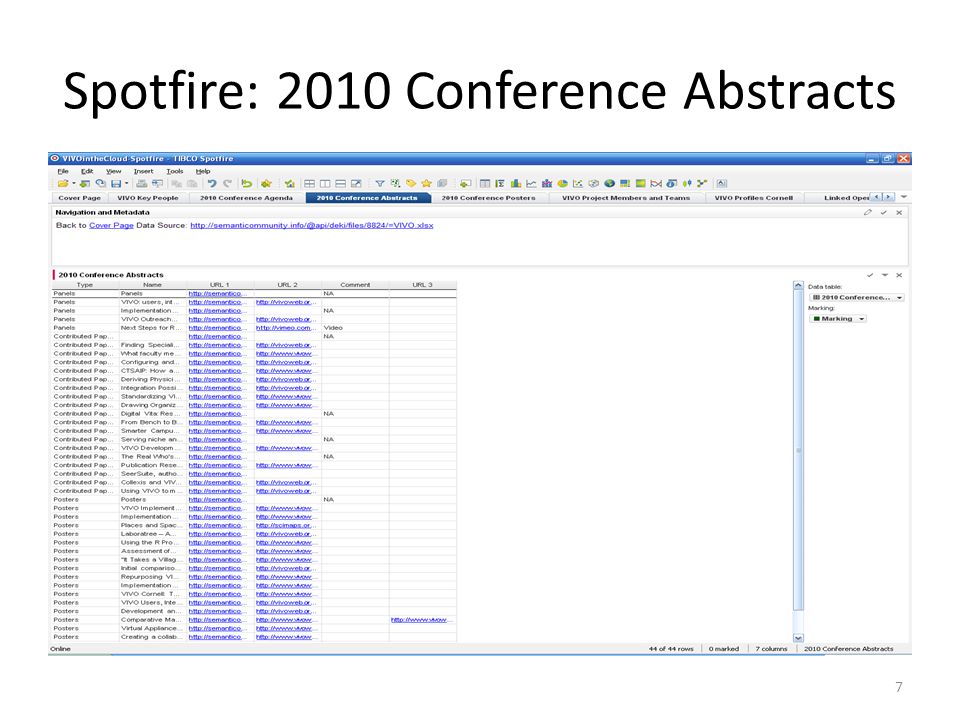Switch to 2010 Conference Agenda tab
The image size is (960, 720).
(x=246, y=198)
